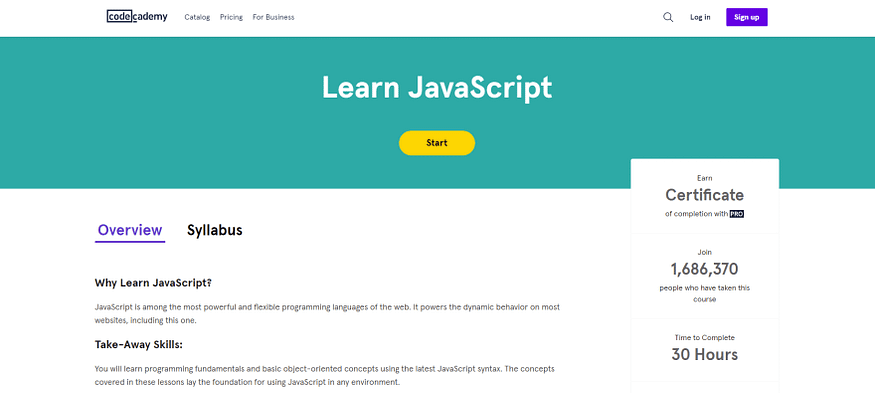This screenshot has height=393, width=875.
Task: Click the 'of completion with' text
Action: (696, 214)
